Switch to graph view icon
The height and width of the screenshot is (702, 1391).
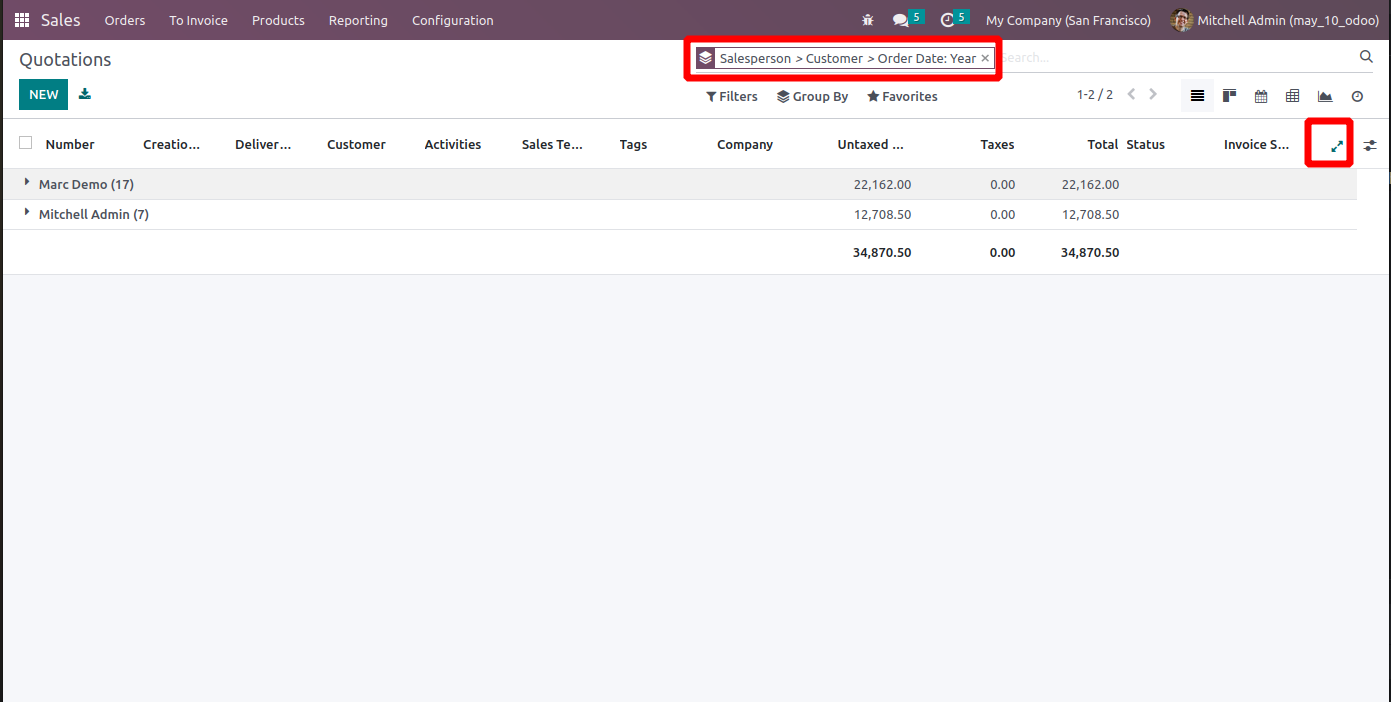(1325, 96)
